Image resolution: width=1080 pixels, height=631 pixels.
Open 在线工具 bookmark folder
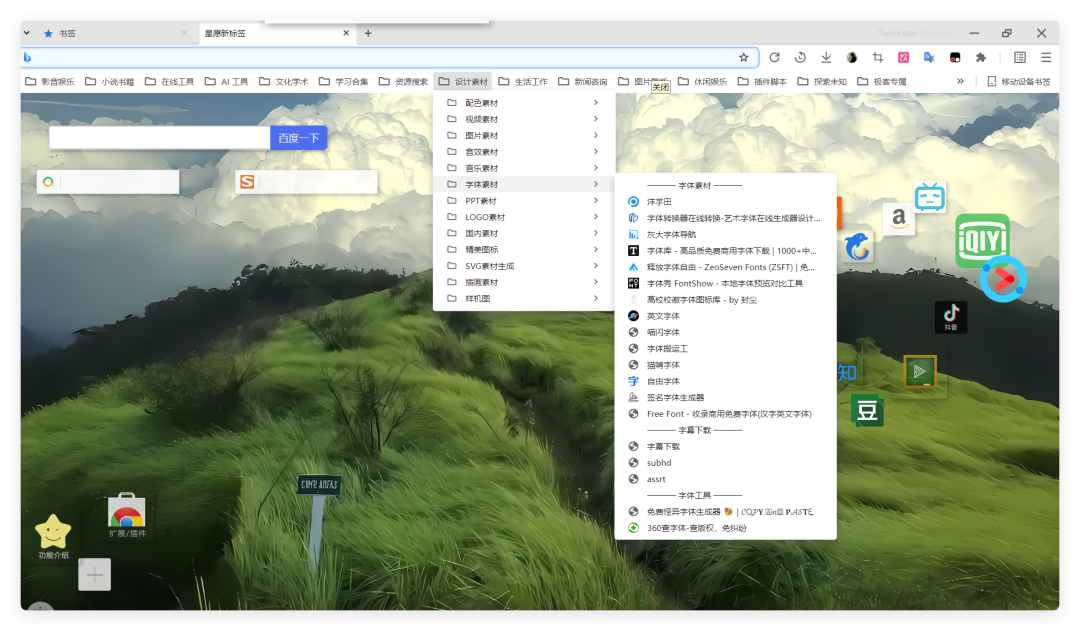169,81
